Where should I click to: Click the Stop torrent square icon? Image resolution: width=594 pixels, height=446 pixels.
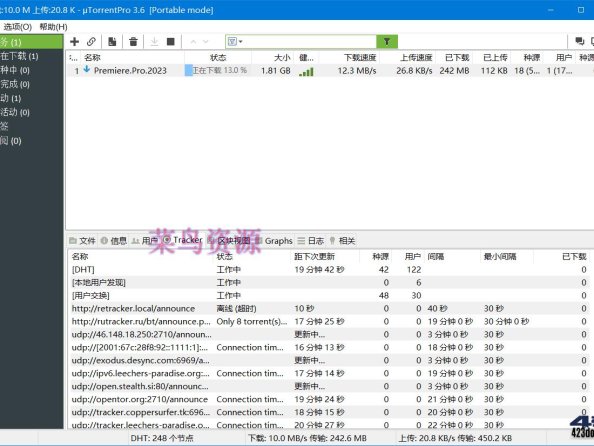coord(171,42)
